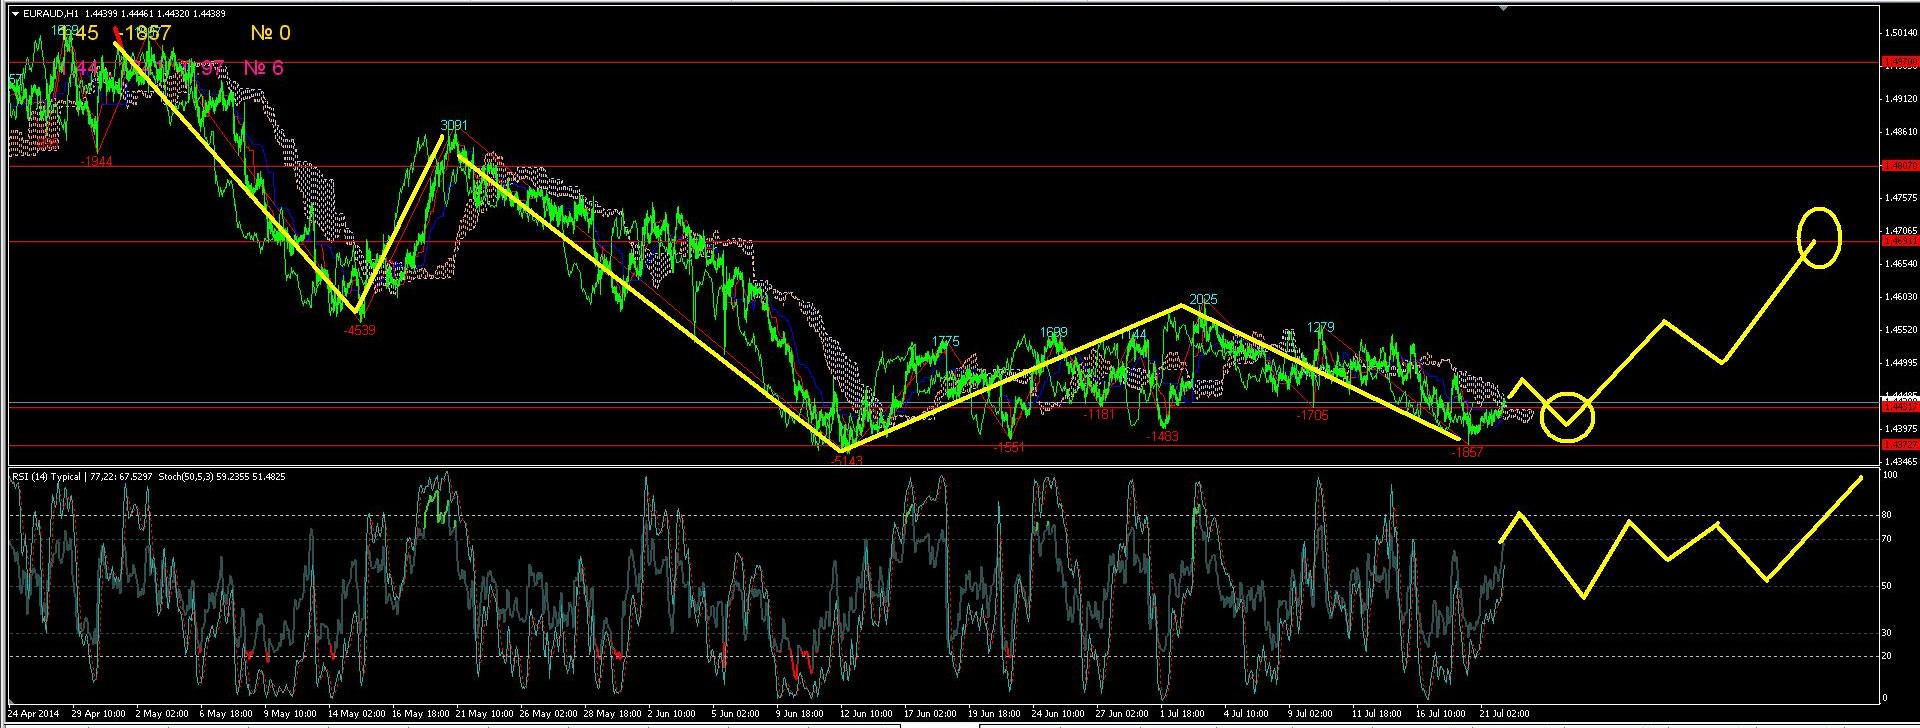
Task: Click the lower yellow circle near current price
Action: (1566, 417)
